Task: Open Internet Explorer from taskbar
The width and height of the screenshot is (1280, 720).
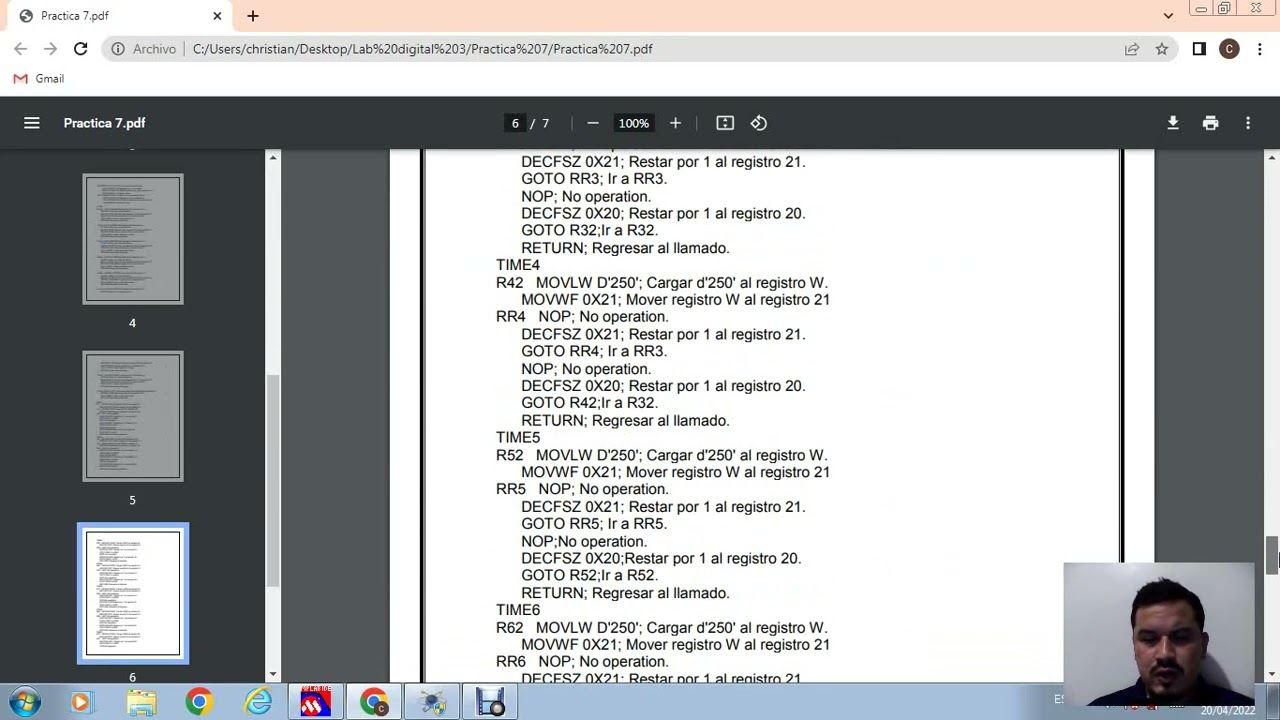Action: click(258, 703)
